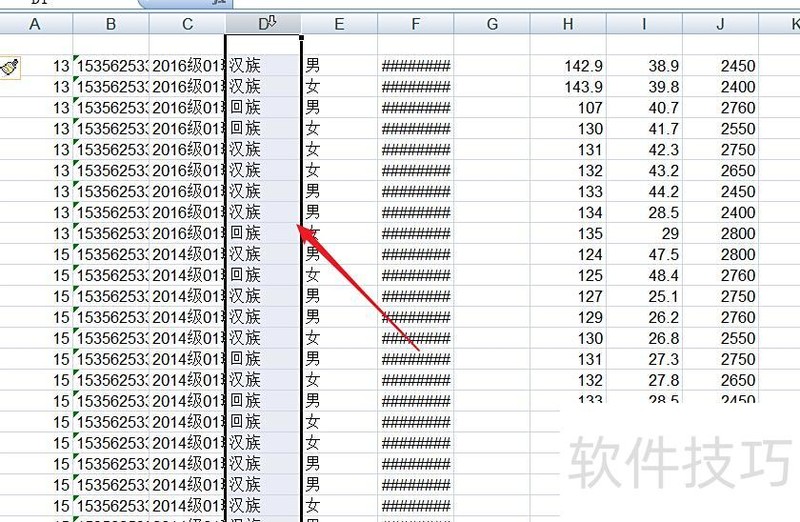Select column F header
The image size is (800, 522).
pos(415,24)
